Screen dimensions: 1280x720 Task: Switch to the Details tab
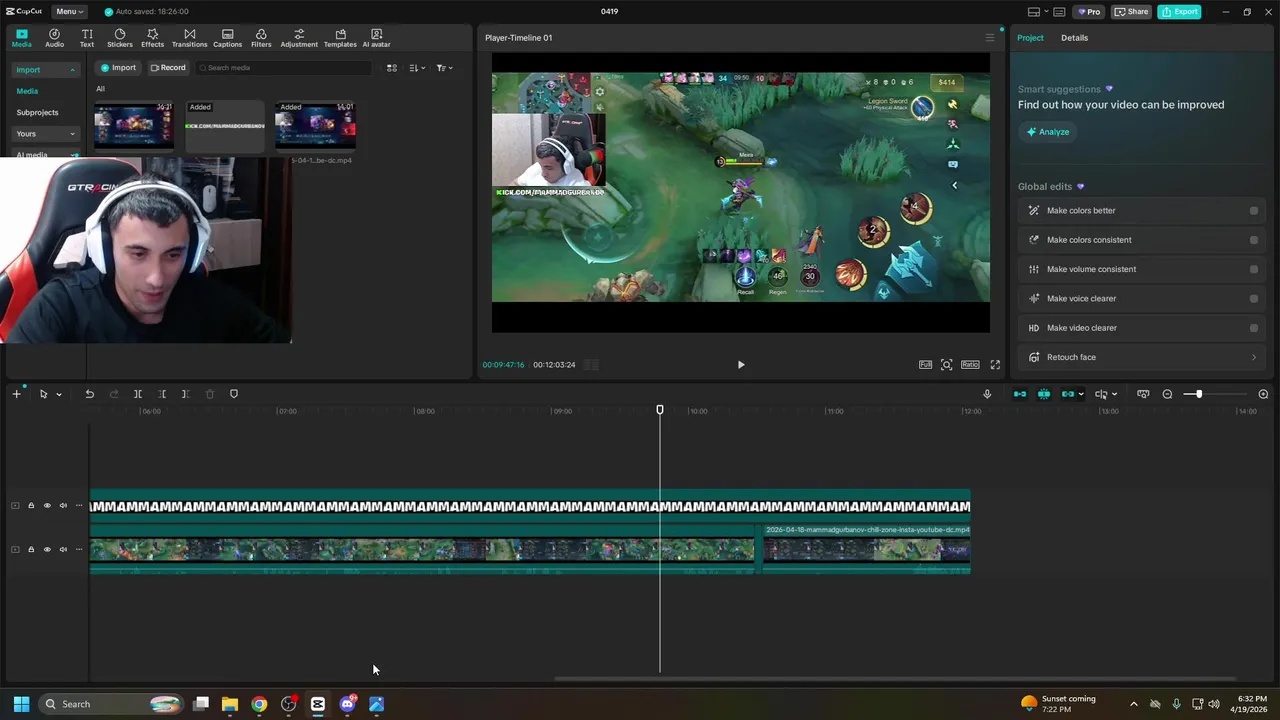tap(1074, 38)
